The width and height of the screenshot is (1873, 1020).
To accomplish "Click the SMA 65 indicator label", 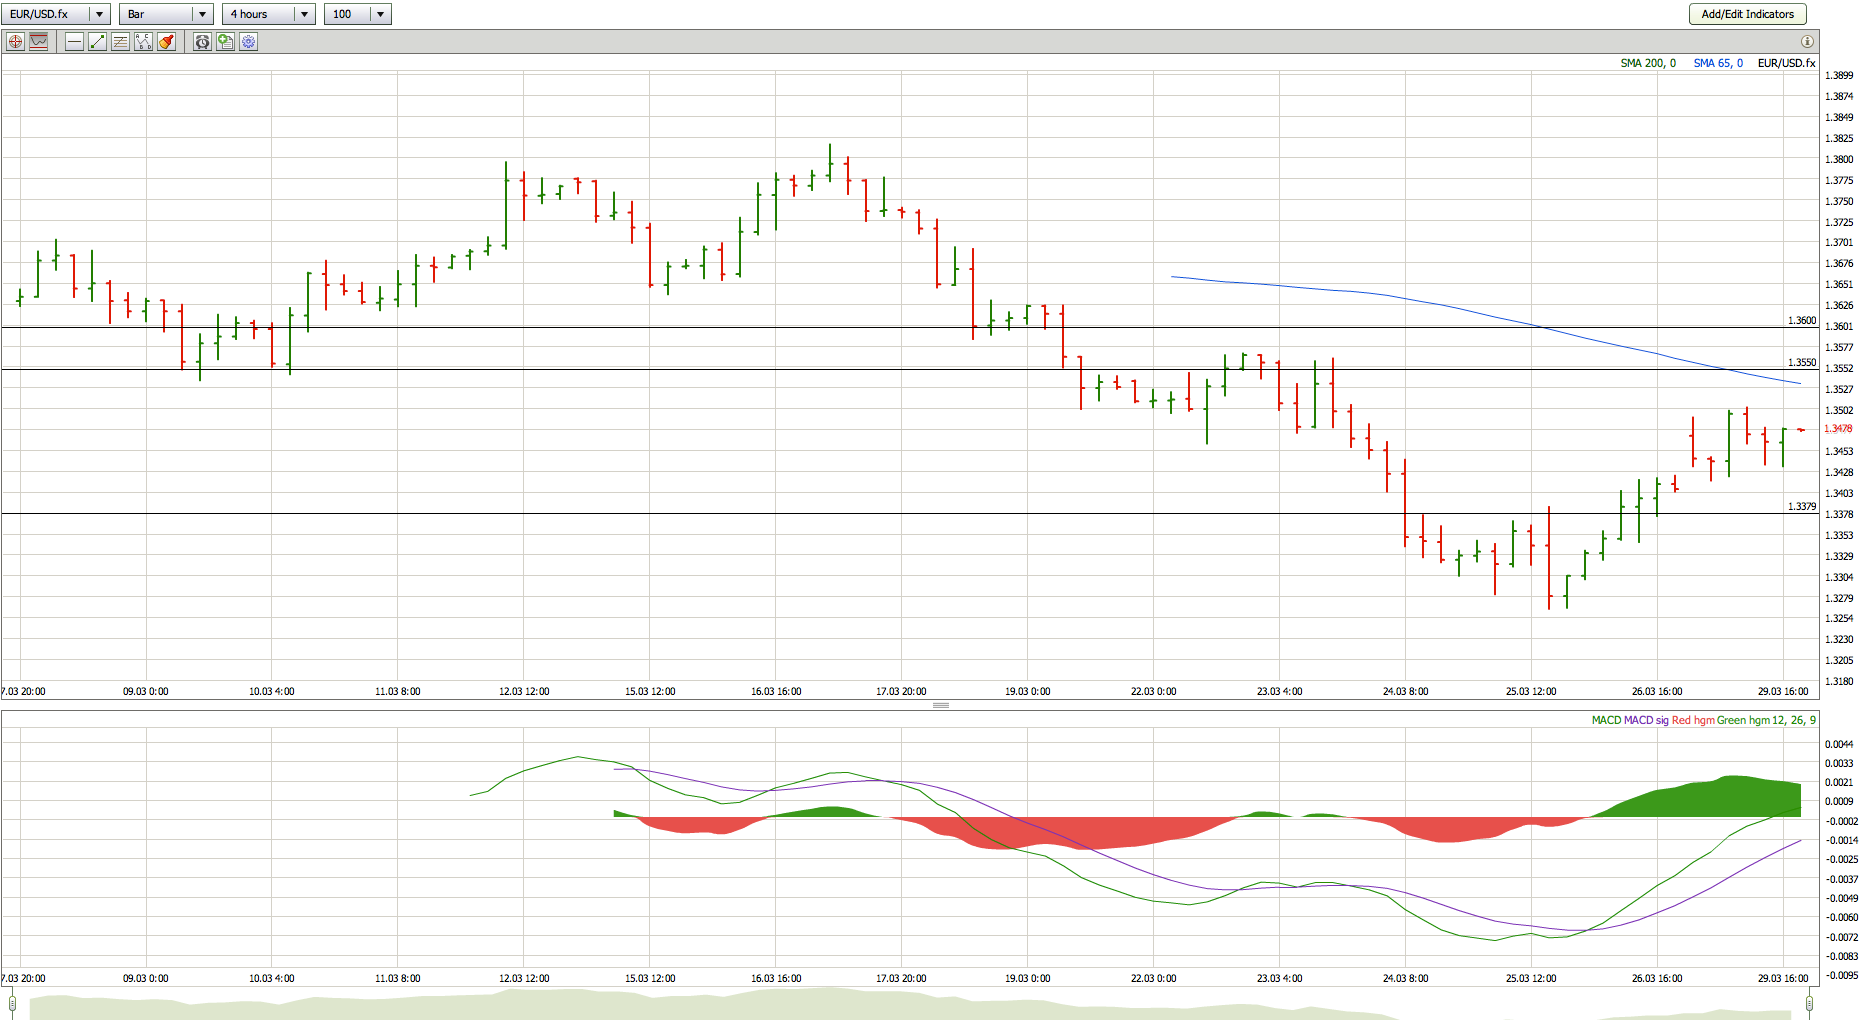I will (1717, 63).
